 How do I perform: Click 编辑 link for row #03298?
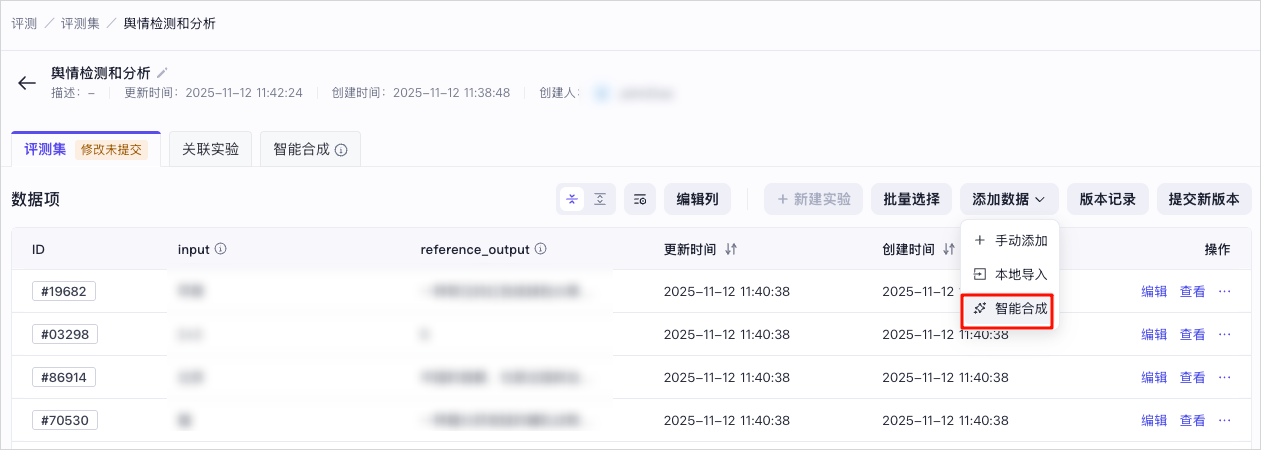pyautogui.click(x=1154, y=335)
